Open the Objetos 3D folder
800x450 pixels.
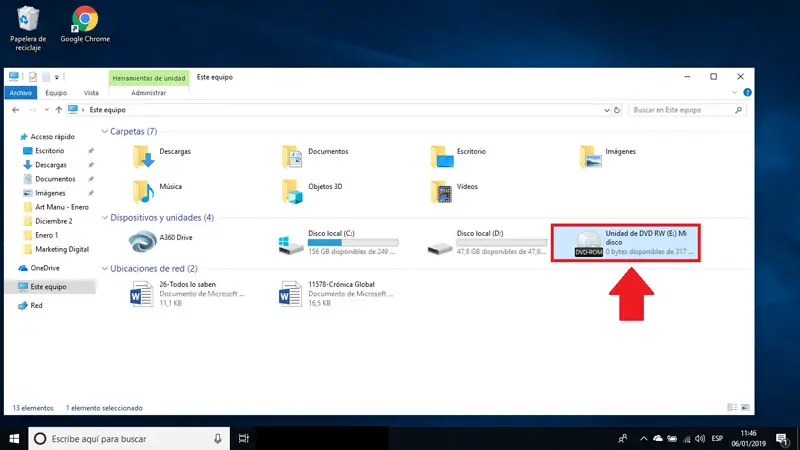[292, 192]
